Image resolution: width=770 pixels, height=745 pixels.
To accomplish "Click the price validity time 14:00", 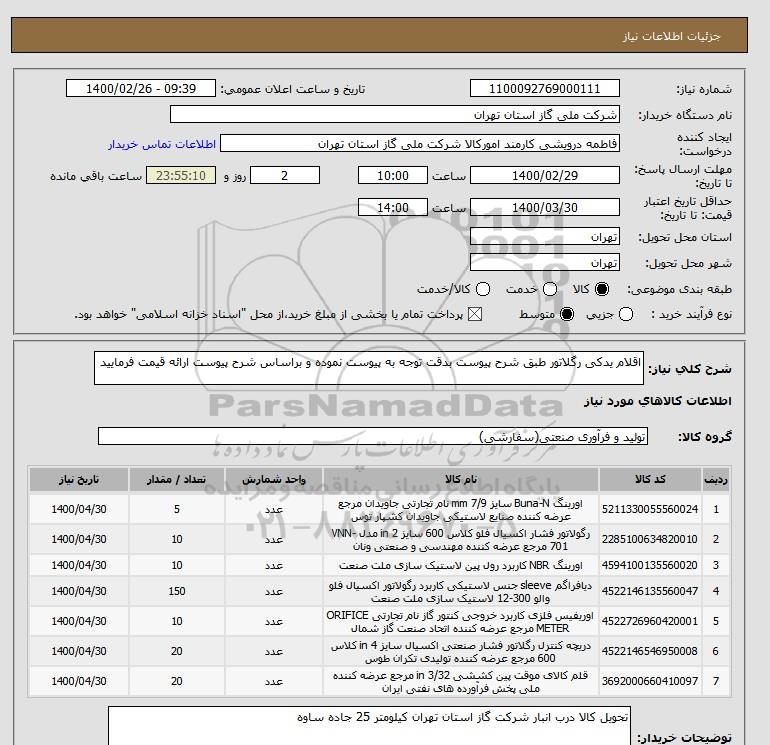I will point(393,207).
